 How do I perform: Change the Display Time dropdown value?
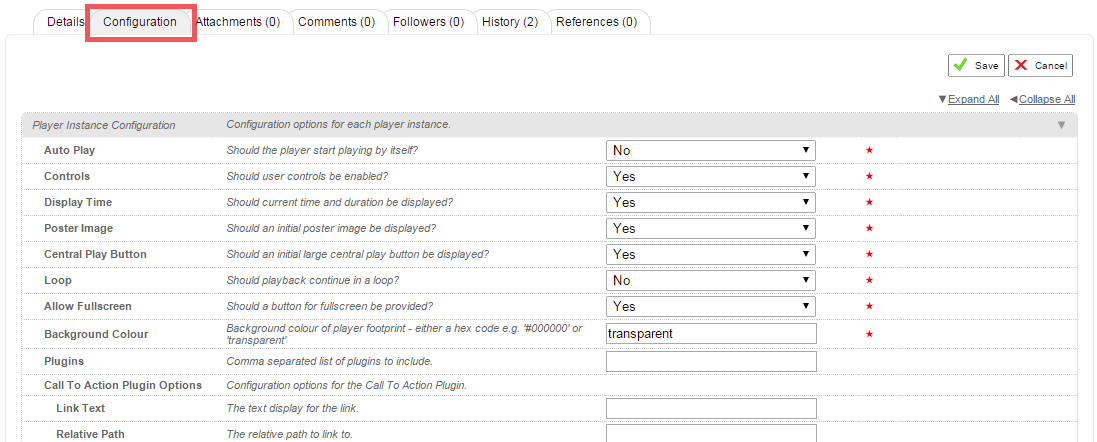pos(711,202)
